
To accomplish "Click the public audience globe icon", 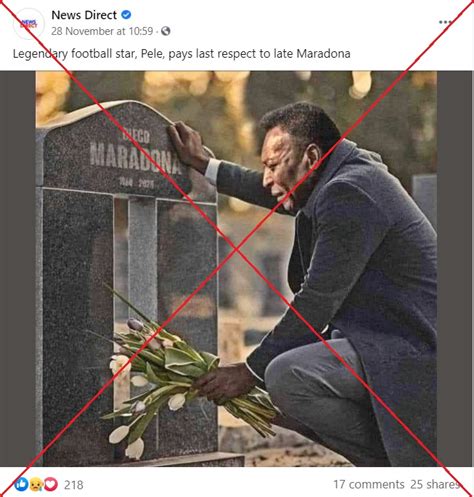I will pyautogui.click(x=166, y=31).
